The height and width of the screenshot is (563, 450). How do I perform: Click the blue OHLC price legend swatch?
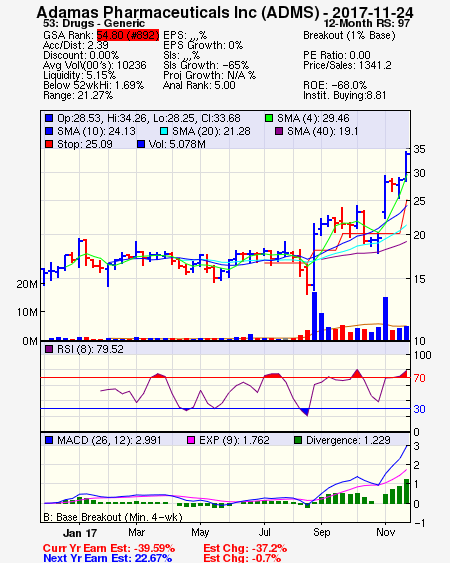(49, 118)
